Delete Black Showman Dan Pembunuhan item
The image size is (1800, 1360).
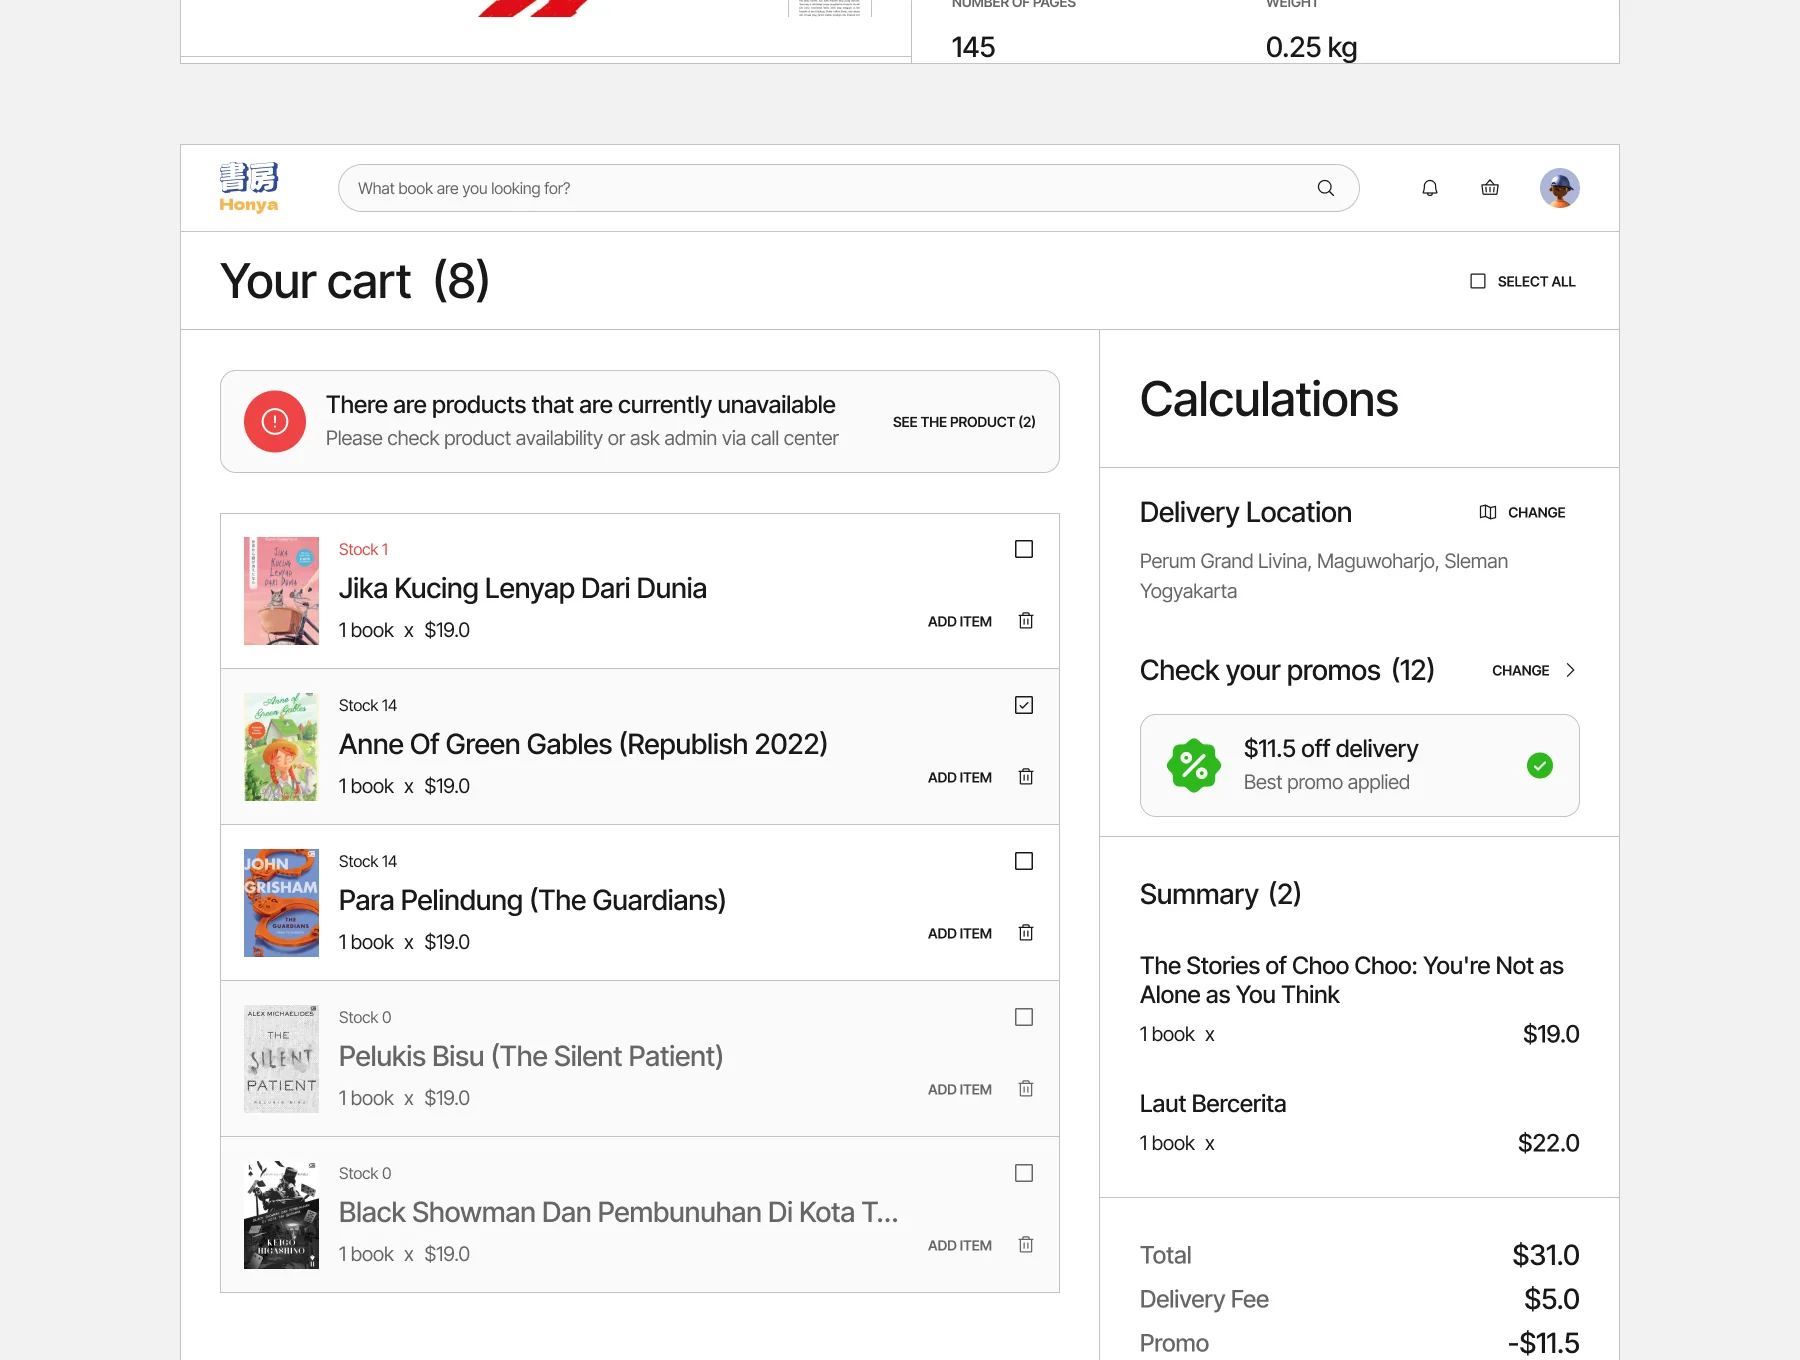point(1026,1245)
